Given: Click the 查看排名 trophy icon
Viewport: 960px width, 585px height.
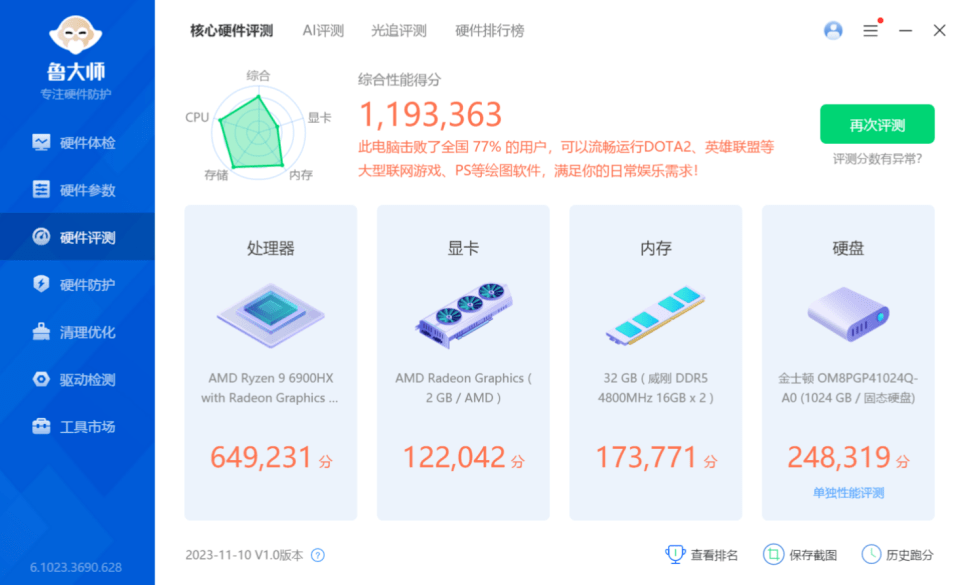Looking at the screenshot, I should coord(675,553).
